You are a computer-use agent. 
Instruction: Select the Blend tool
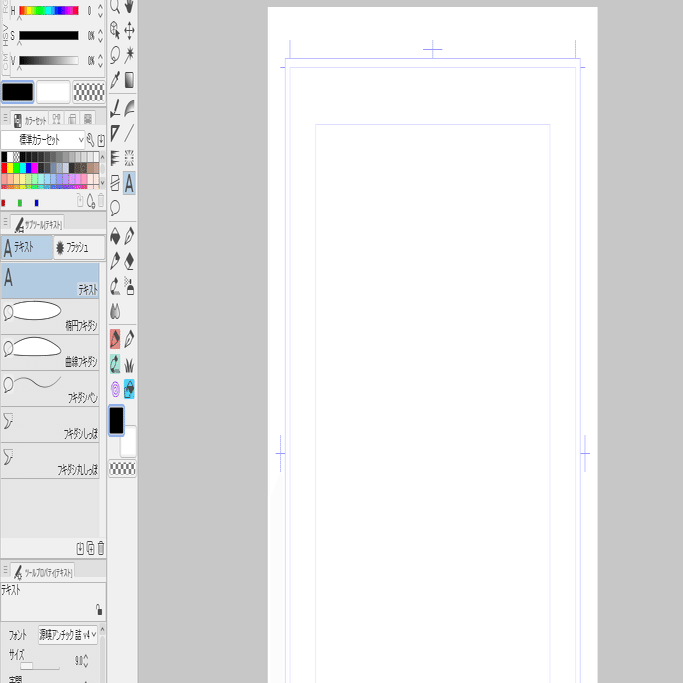click(x=115, y=311)
